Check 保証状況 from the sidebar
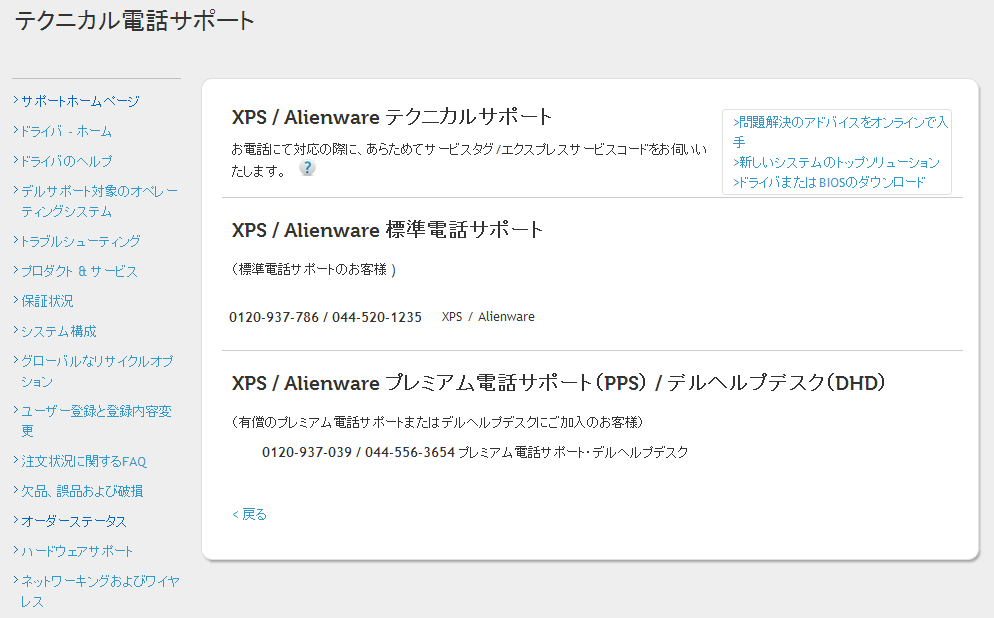The width and height of the screenshot is (994, 618). pyautogui.click(x=47, y=301)
